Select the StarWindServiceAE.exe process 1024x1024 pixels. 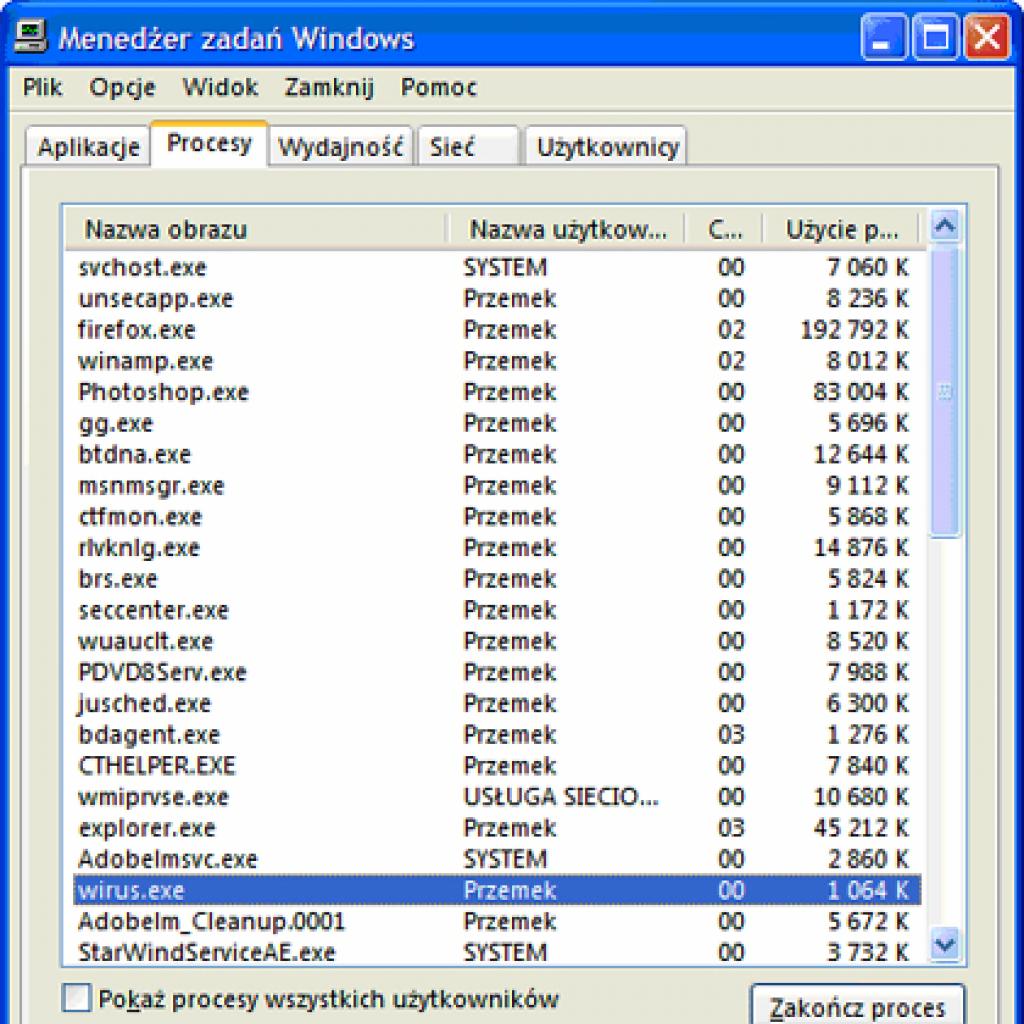point(496,952)
